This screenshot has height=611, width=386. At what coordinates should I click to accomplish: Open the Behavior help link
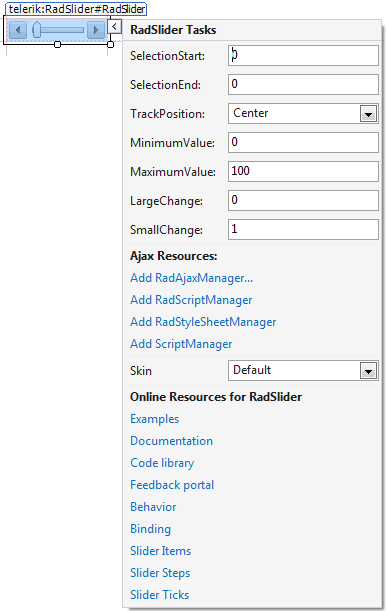(153, 507)
